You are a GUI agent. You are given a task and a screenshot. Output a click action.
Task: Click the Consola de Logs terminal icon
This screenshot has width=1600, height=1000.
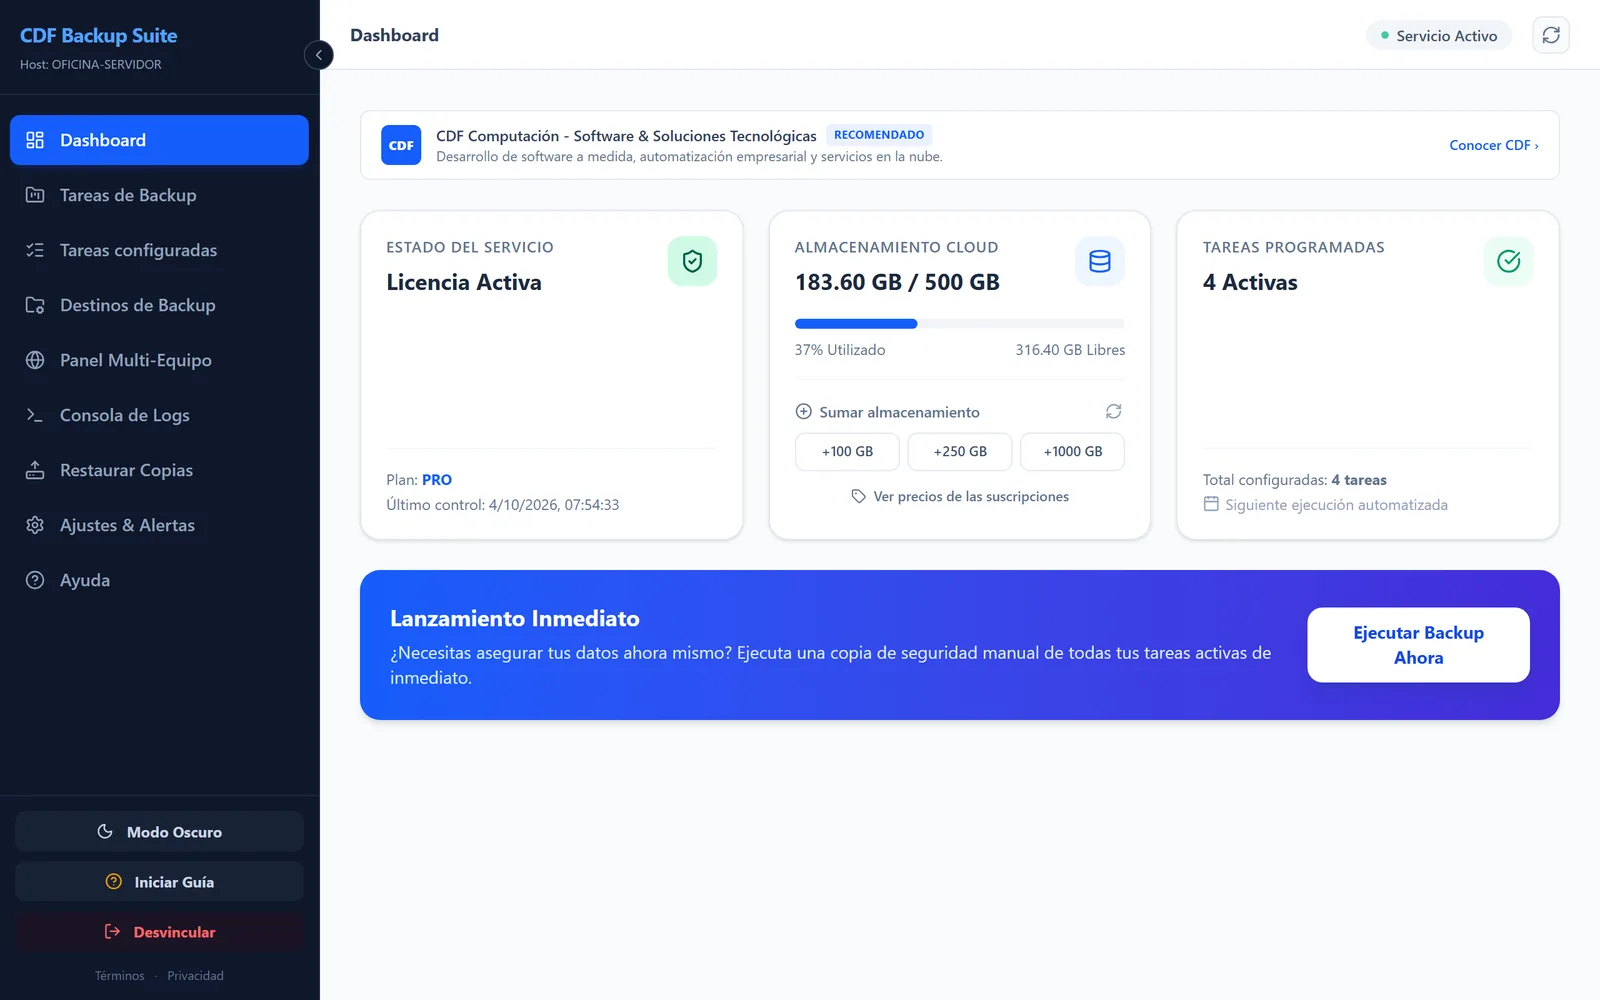[x=35, y=415]
